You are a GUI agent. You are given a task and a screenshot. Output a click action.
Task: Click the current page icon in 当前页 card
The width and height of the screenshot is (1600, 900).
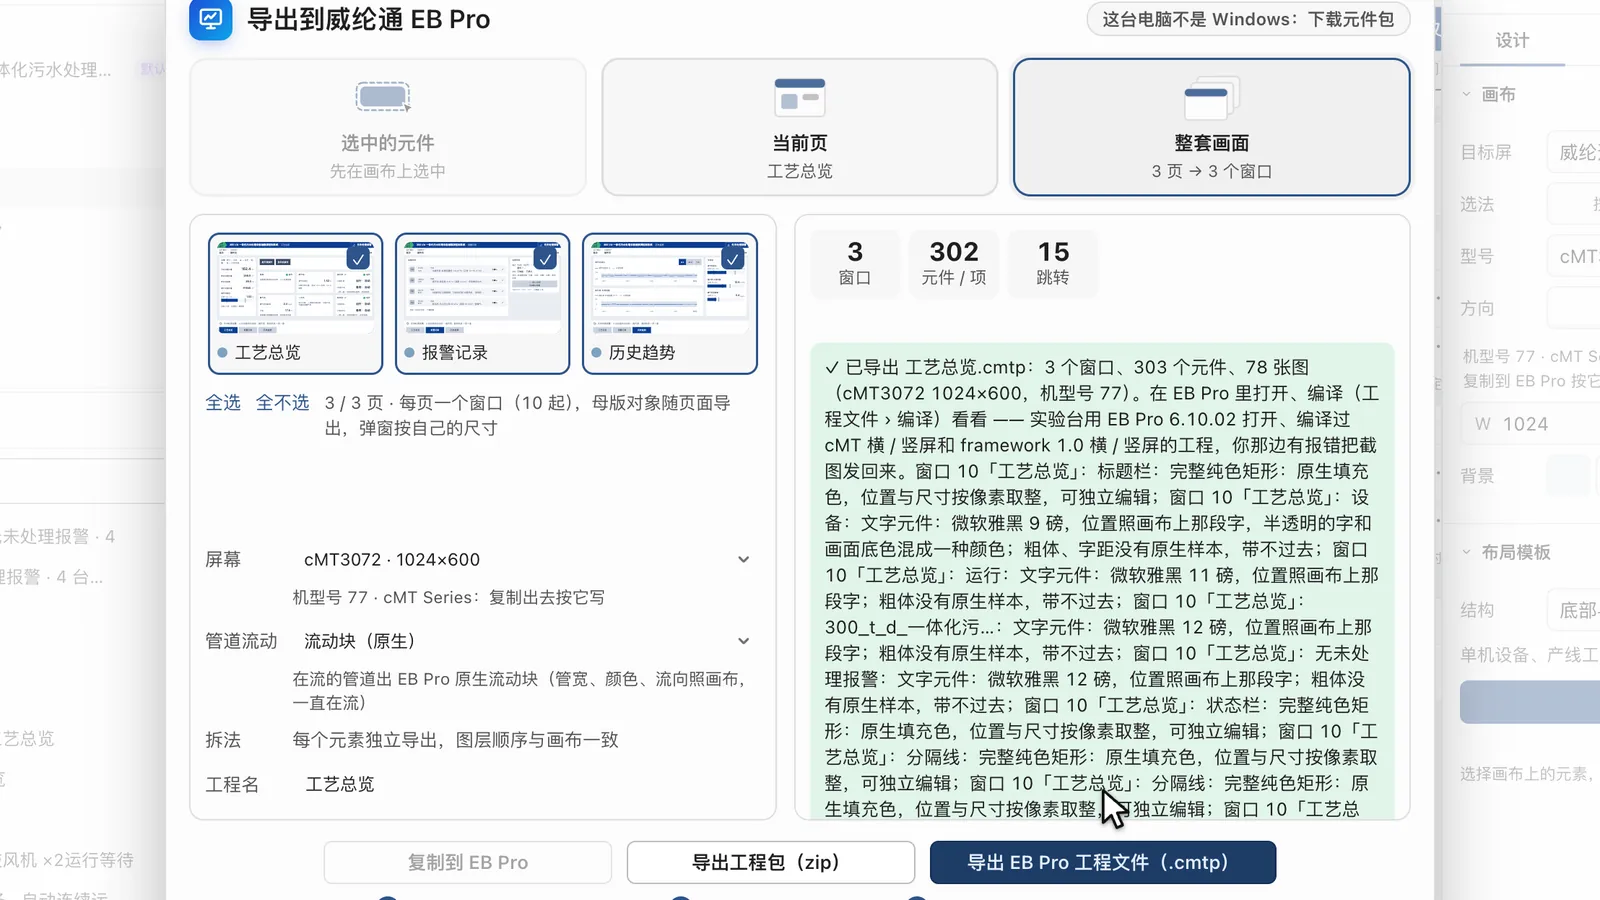click(x=800, y=97)
